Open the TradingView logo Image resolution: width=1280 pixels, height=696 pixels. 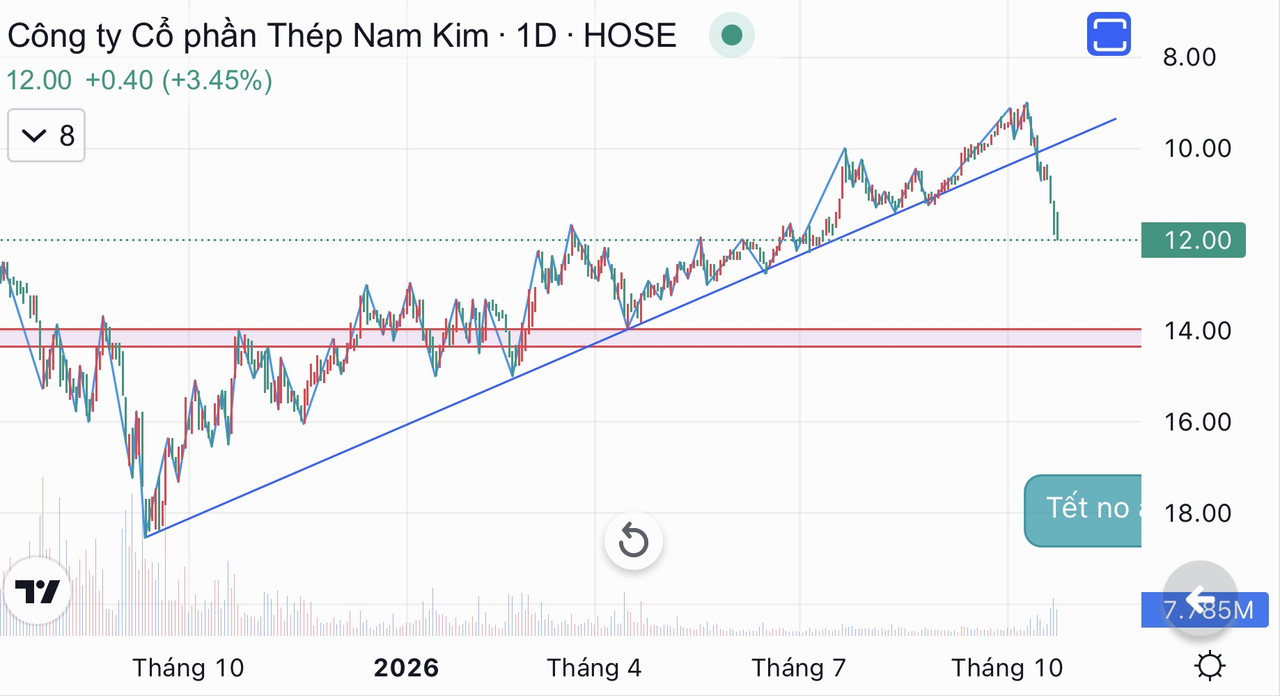pos(38,592)
